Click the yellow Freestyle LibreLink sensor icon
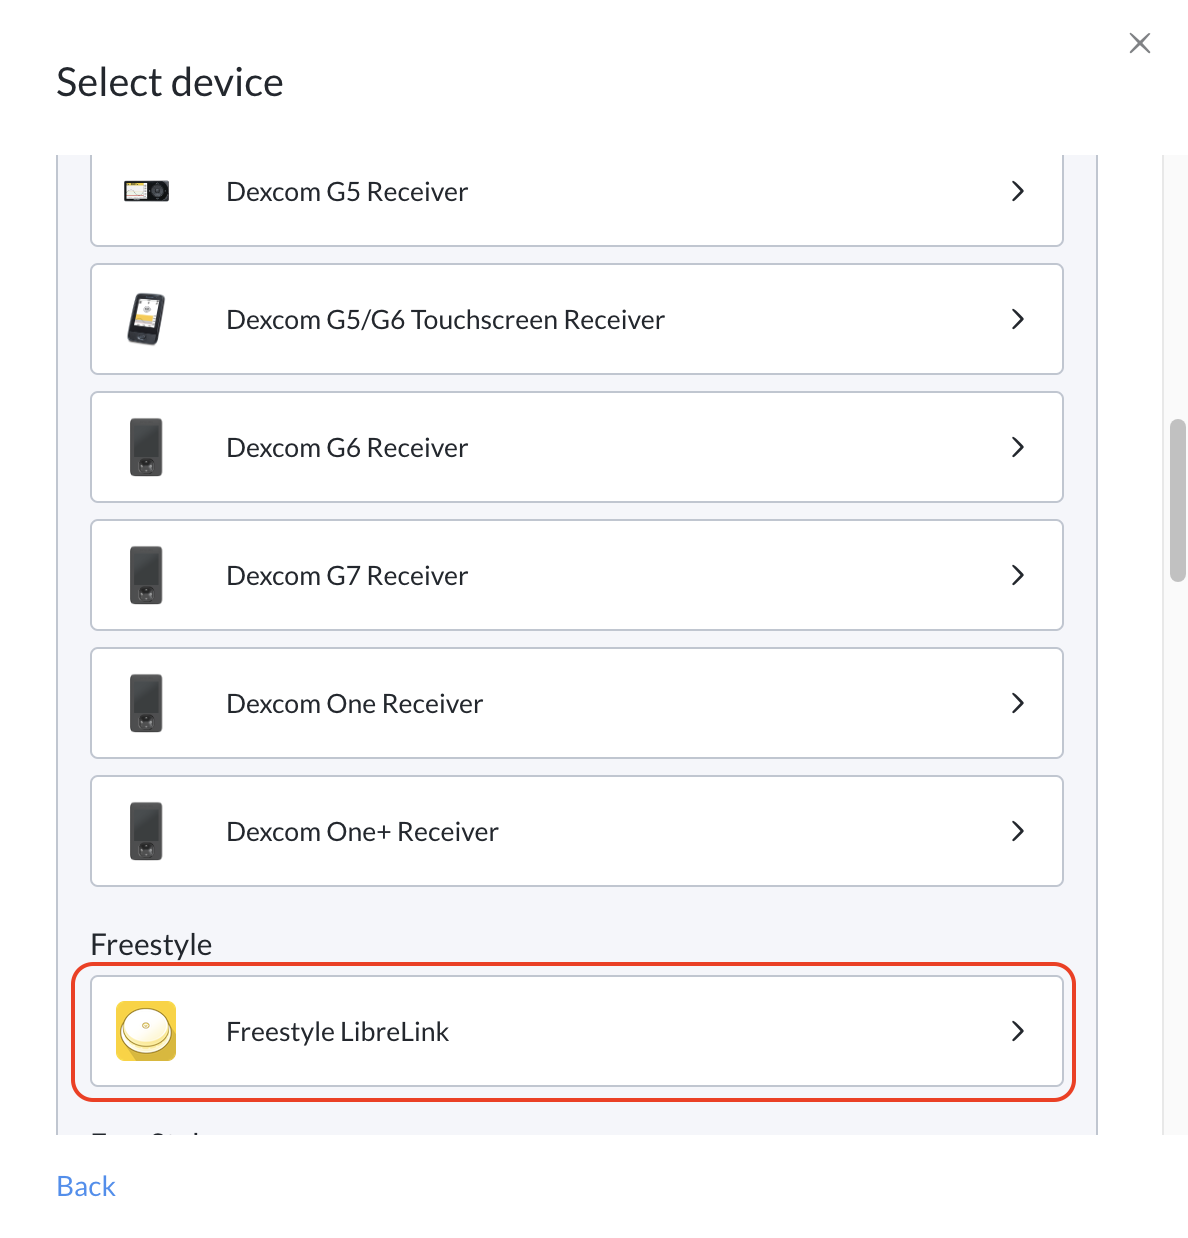The image size is (1188, 1238). (146, 1031)
